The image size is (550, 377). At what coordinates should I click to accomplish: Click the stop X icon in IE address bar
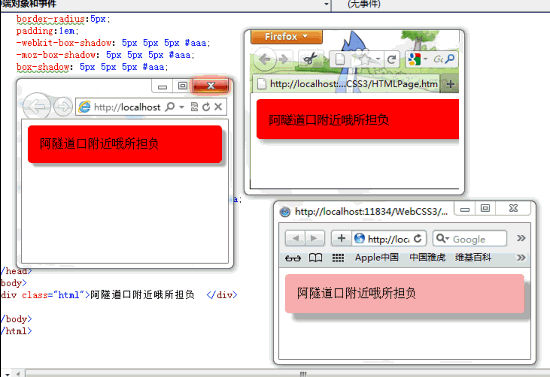(218, 107)
